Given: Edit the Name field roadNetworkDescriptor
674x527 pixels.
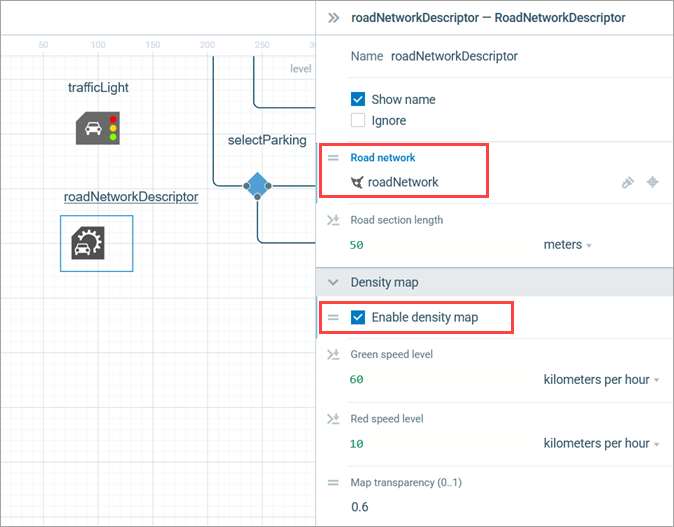Looking at the screenshot, I should point(454,57).
